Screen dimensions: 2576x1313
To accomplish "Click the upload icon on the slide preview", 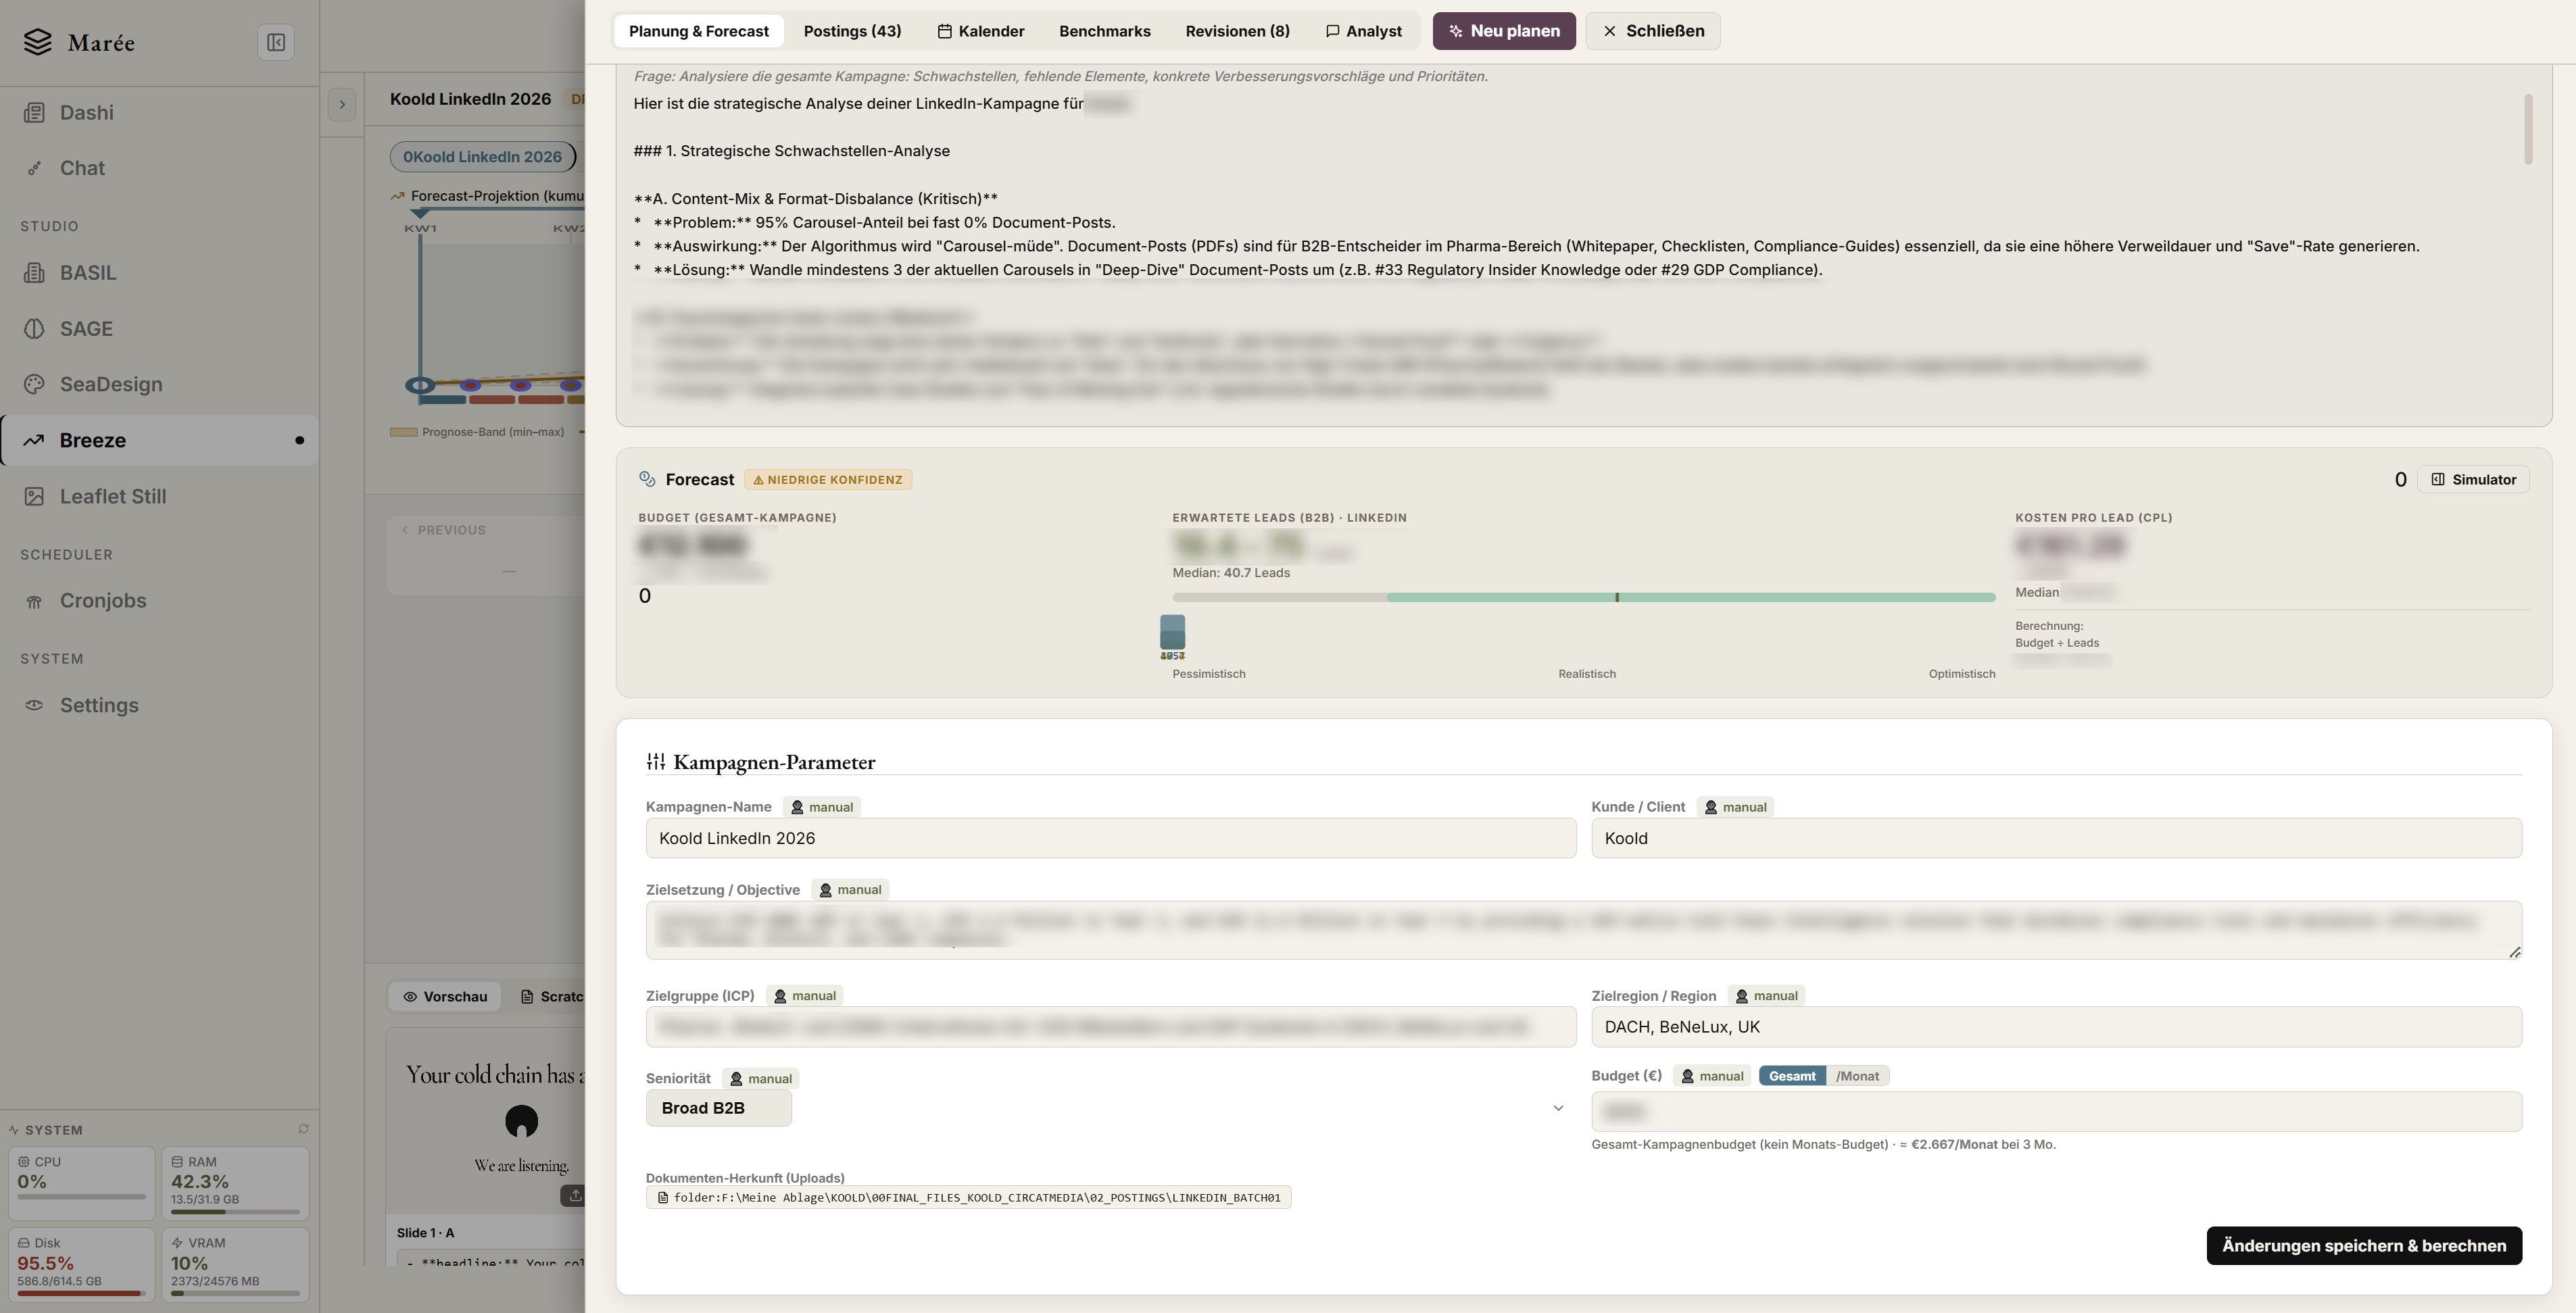I will [575, 1195].
